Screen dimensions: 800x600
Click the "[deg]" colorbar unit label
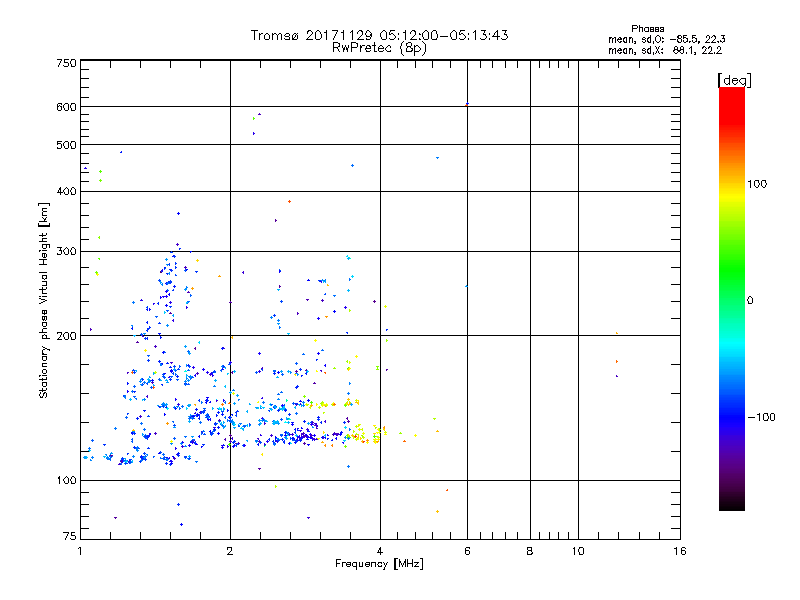734,80
